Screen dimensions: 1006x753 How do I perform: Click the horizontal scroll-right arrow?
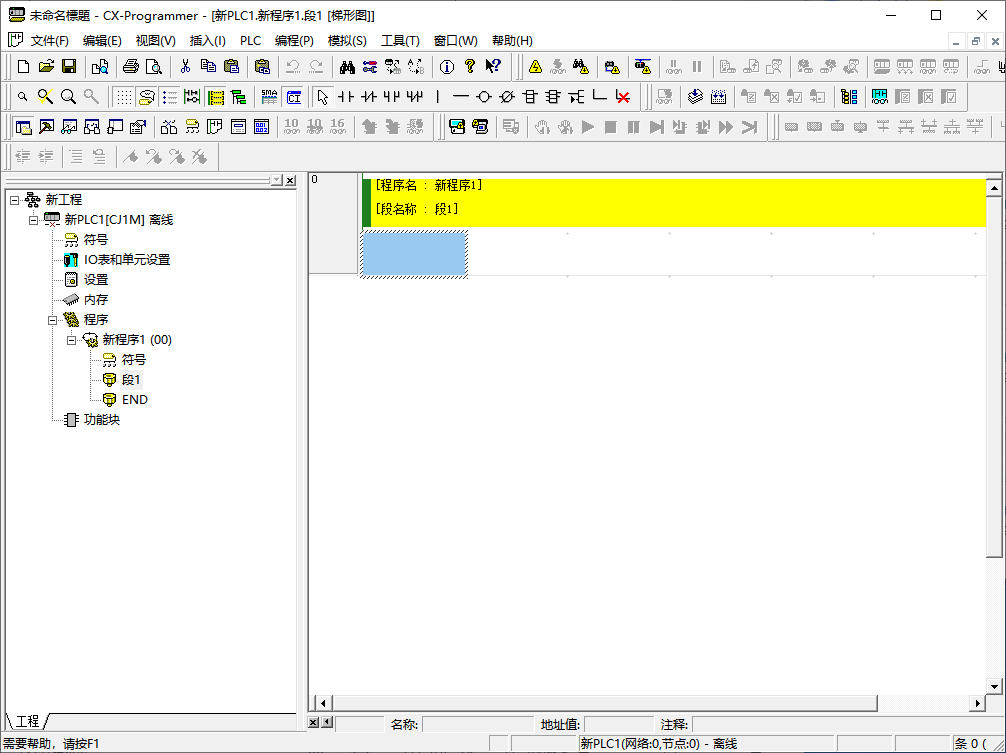[978, 703]
